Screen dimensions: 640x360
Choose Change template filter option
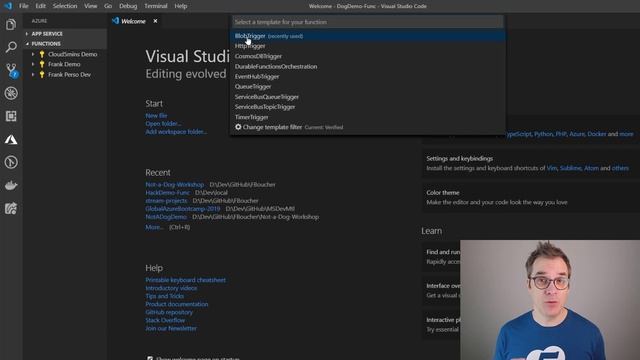pos(367,127)
